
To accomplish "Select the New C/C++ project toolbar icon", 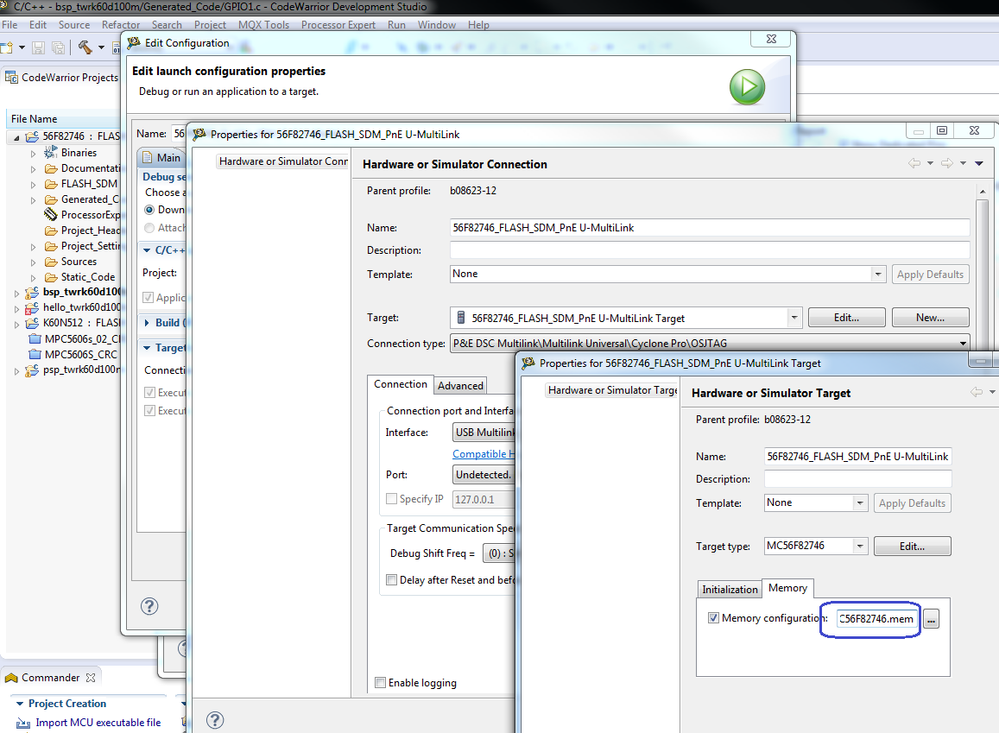I will pyautogui.click(x=8, y=45).
